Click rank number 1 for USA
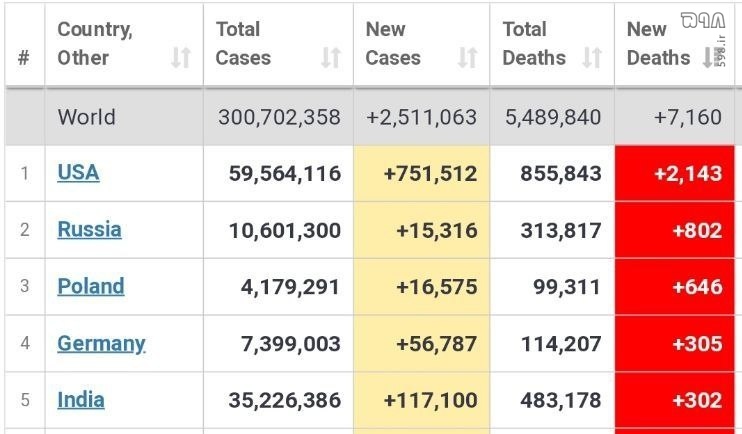Image resolution: width=742 pixels, height=434 pixels. pyautogui.click(x=25, y=173)
